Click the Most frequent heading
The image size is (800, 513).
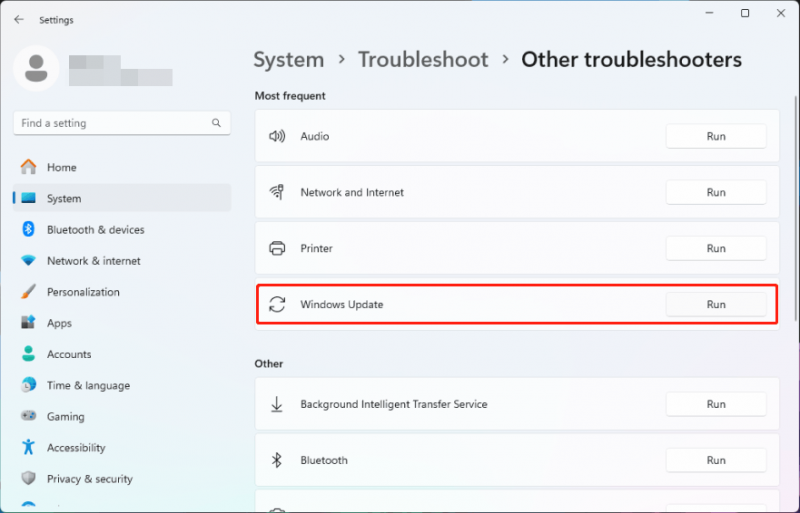pyautogui.click(x=290, y=96)
